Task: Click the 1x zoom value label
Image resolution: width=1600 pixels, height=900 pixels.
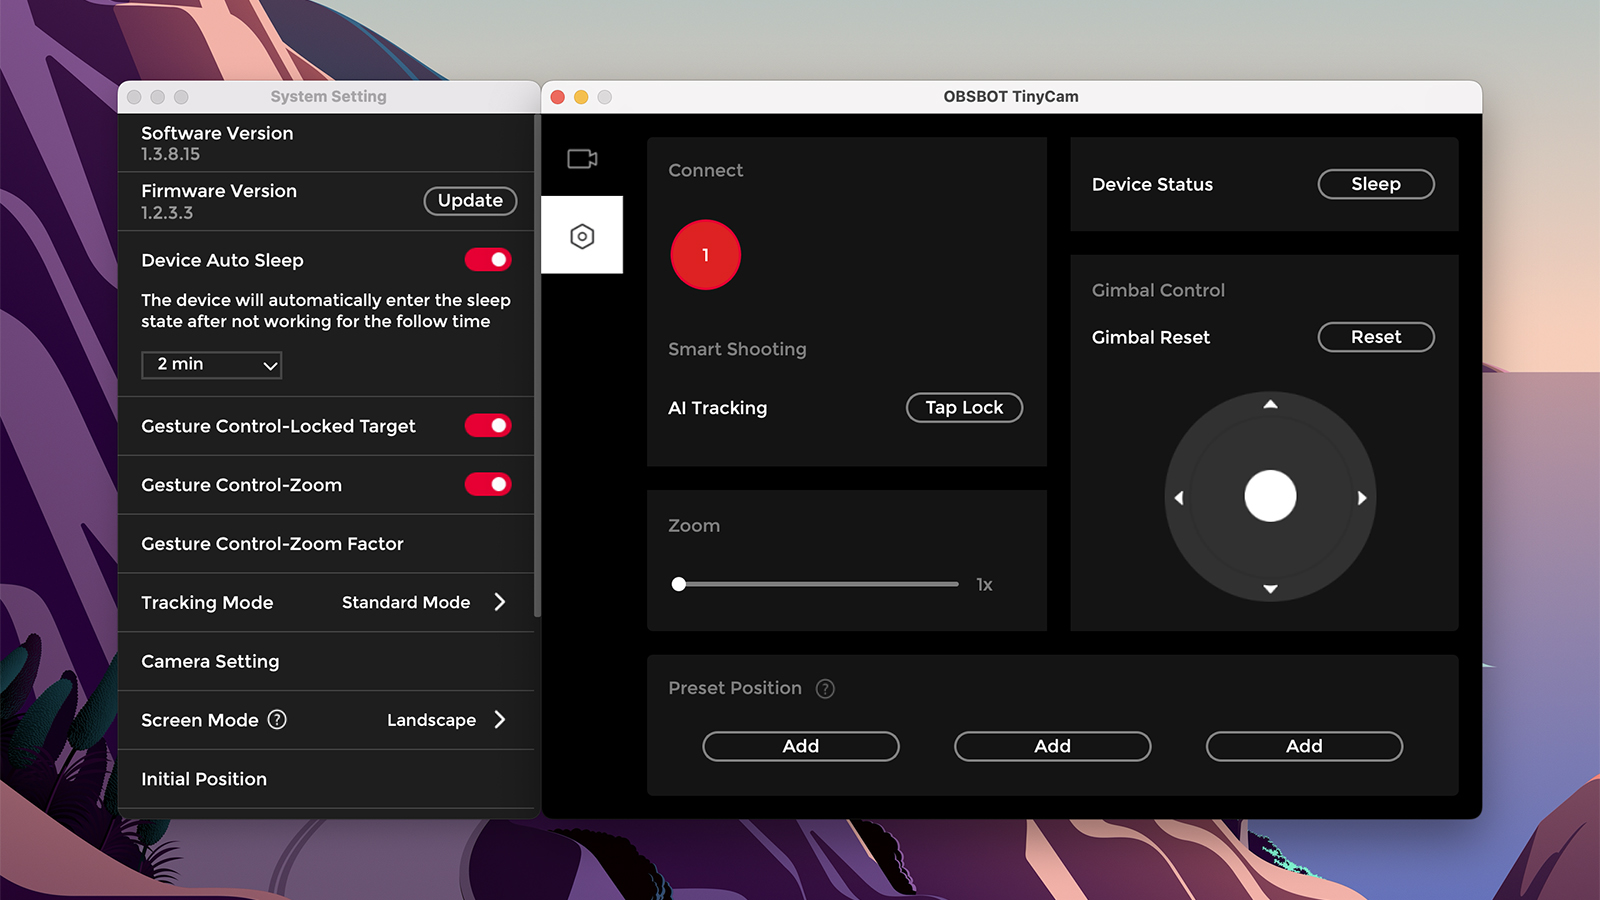Action: point(985,585)
